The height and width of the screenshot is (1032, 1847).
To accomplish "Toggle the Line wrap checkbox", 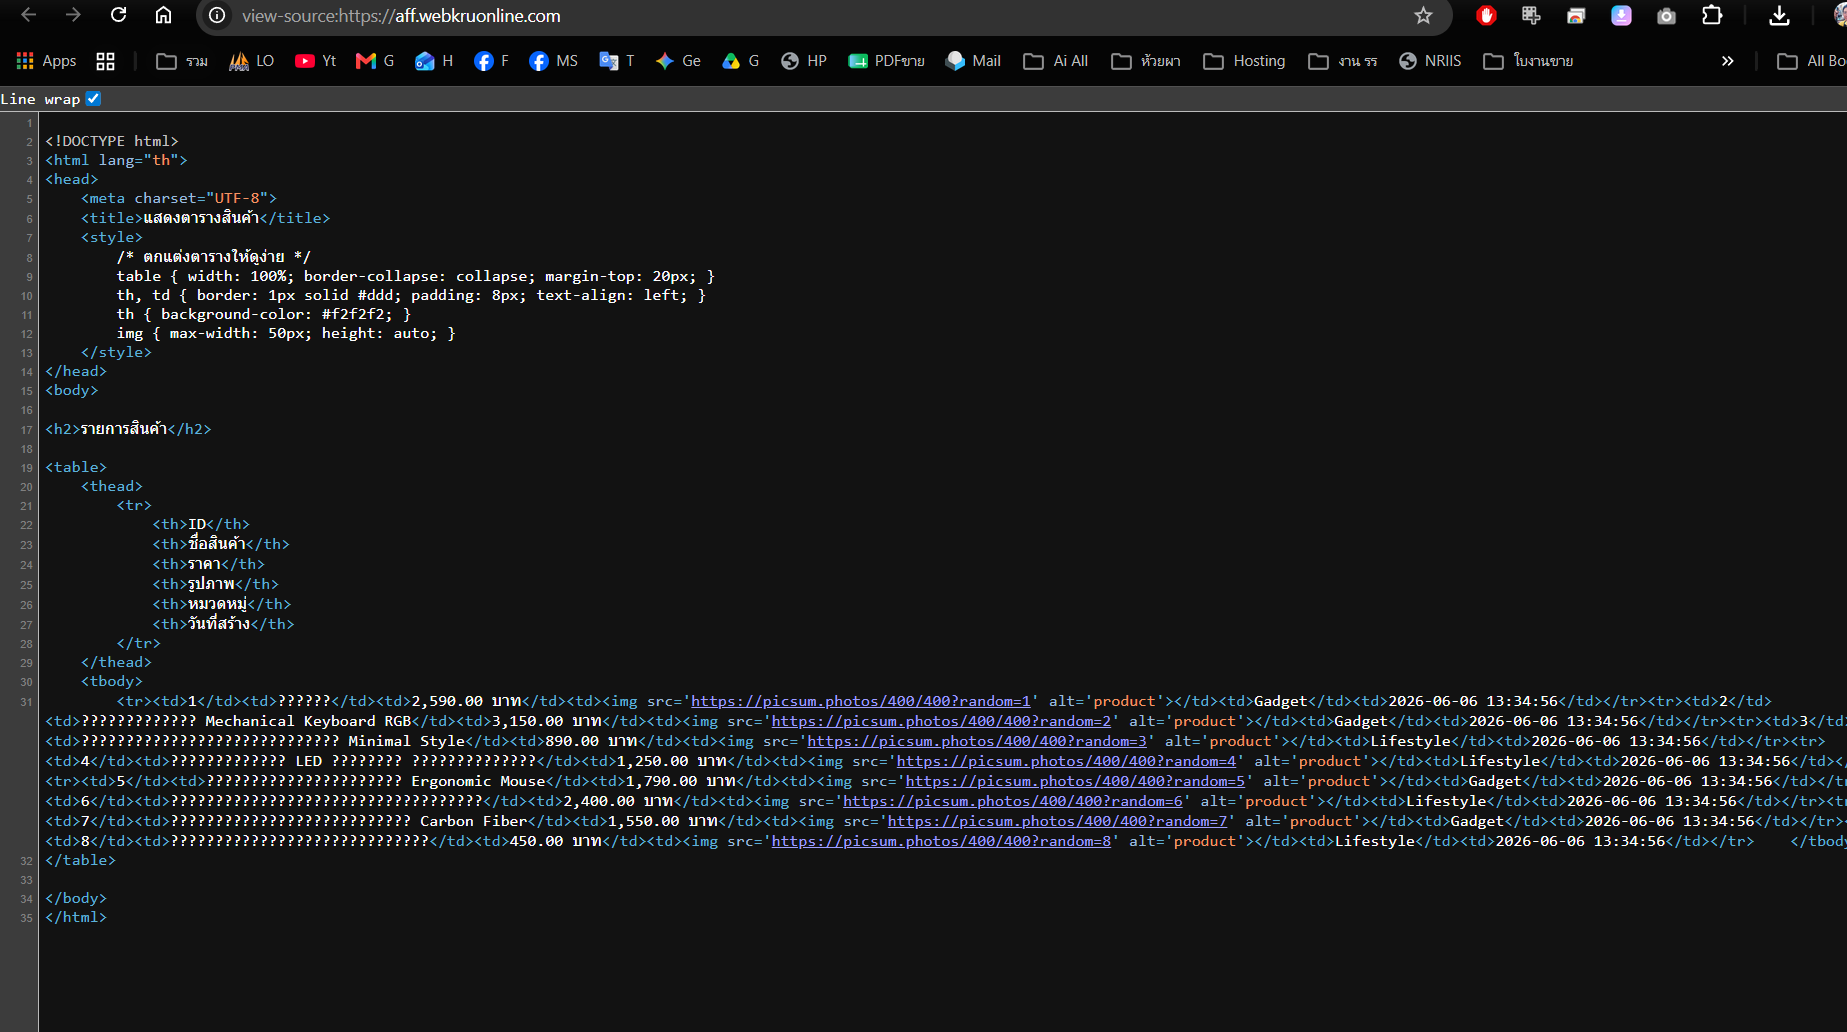I will click(x=93, y=98).
